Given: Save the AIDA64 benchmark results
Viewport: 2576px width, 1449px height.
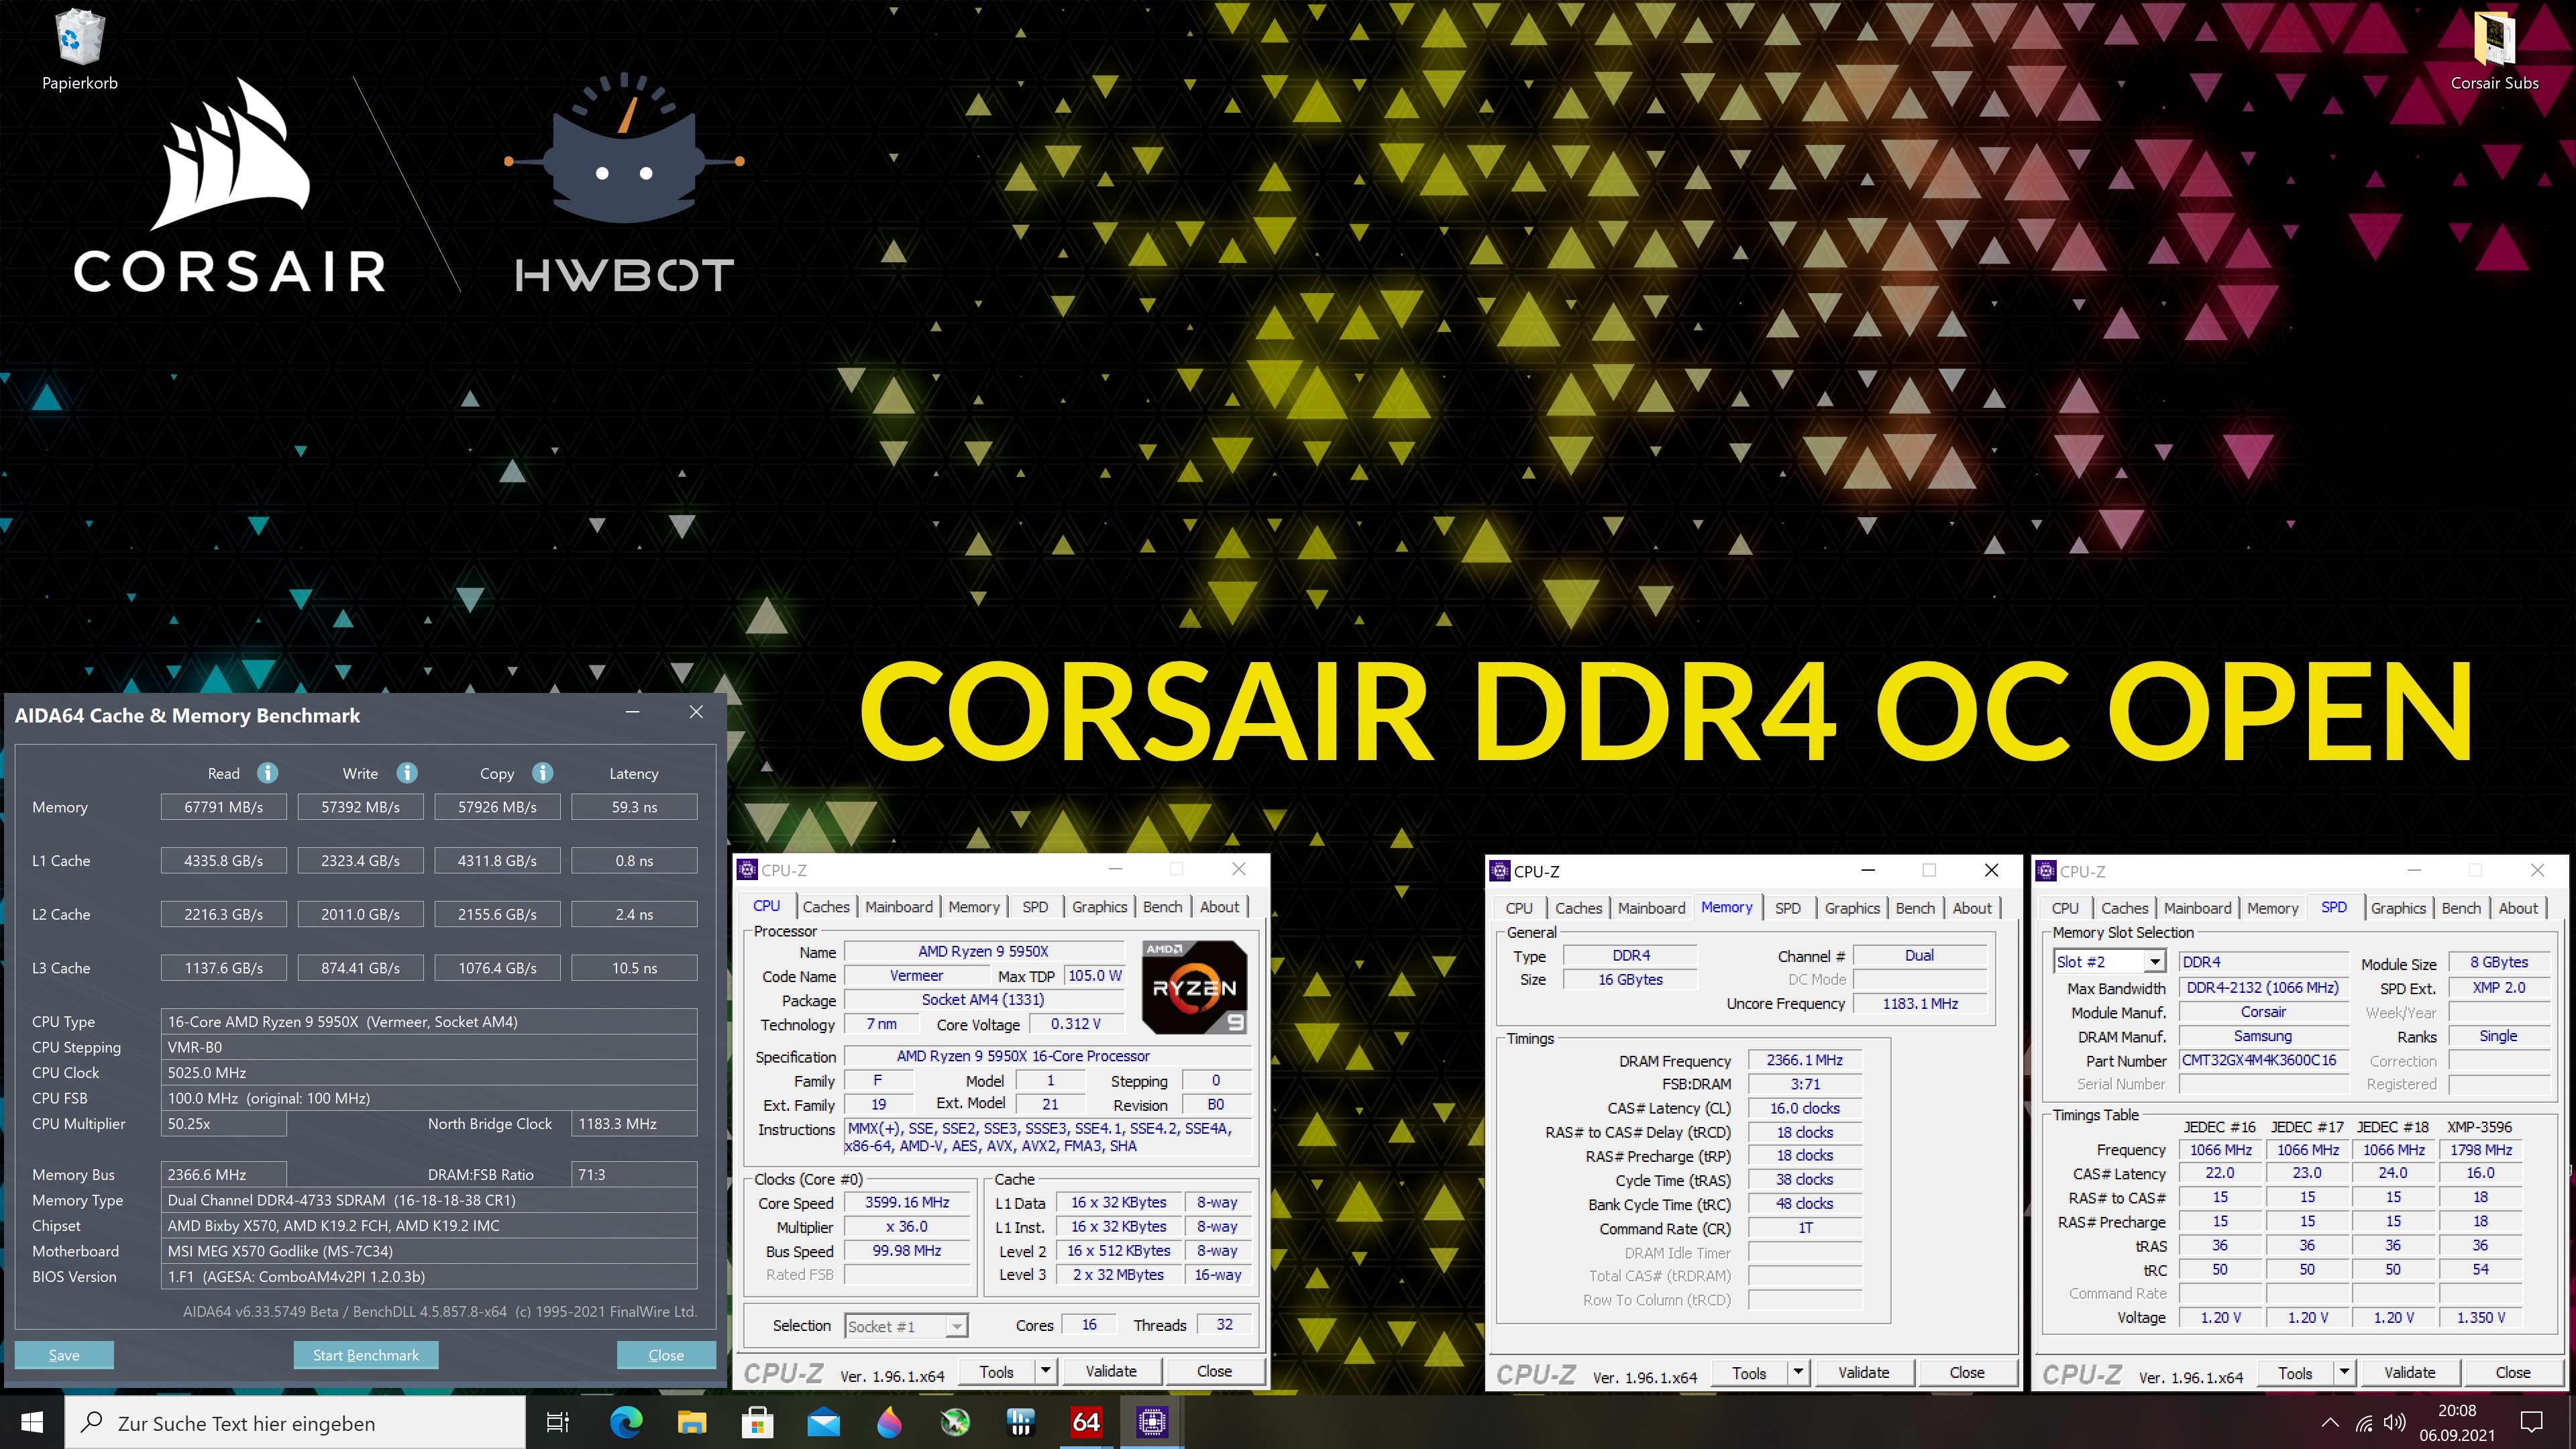Looking at the screenshot, I should click(64, 1355).
